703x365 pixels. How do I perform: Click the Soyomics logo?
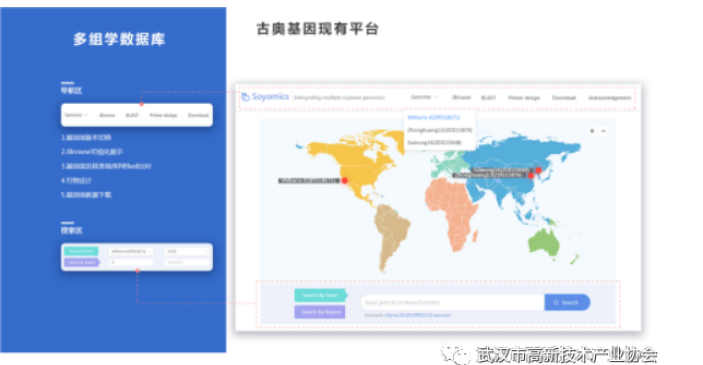tap(265, 97)
